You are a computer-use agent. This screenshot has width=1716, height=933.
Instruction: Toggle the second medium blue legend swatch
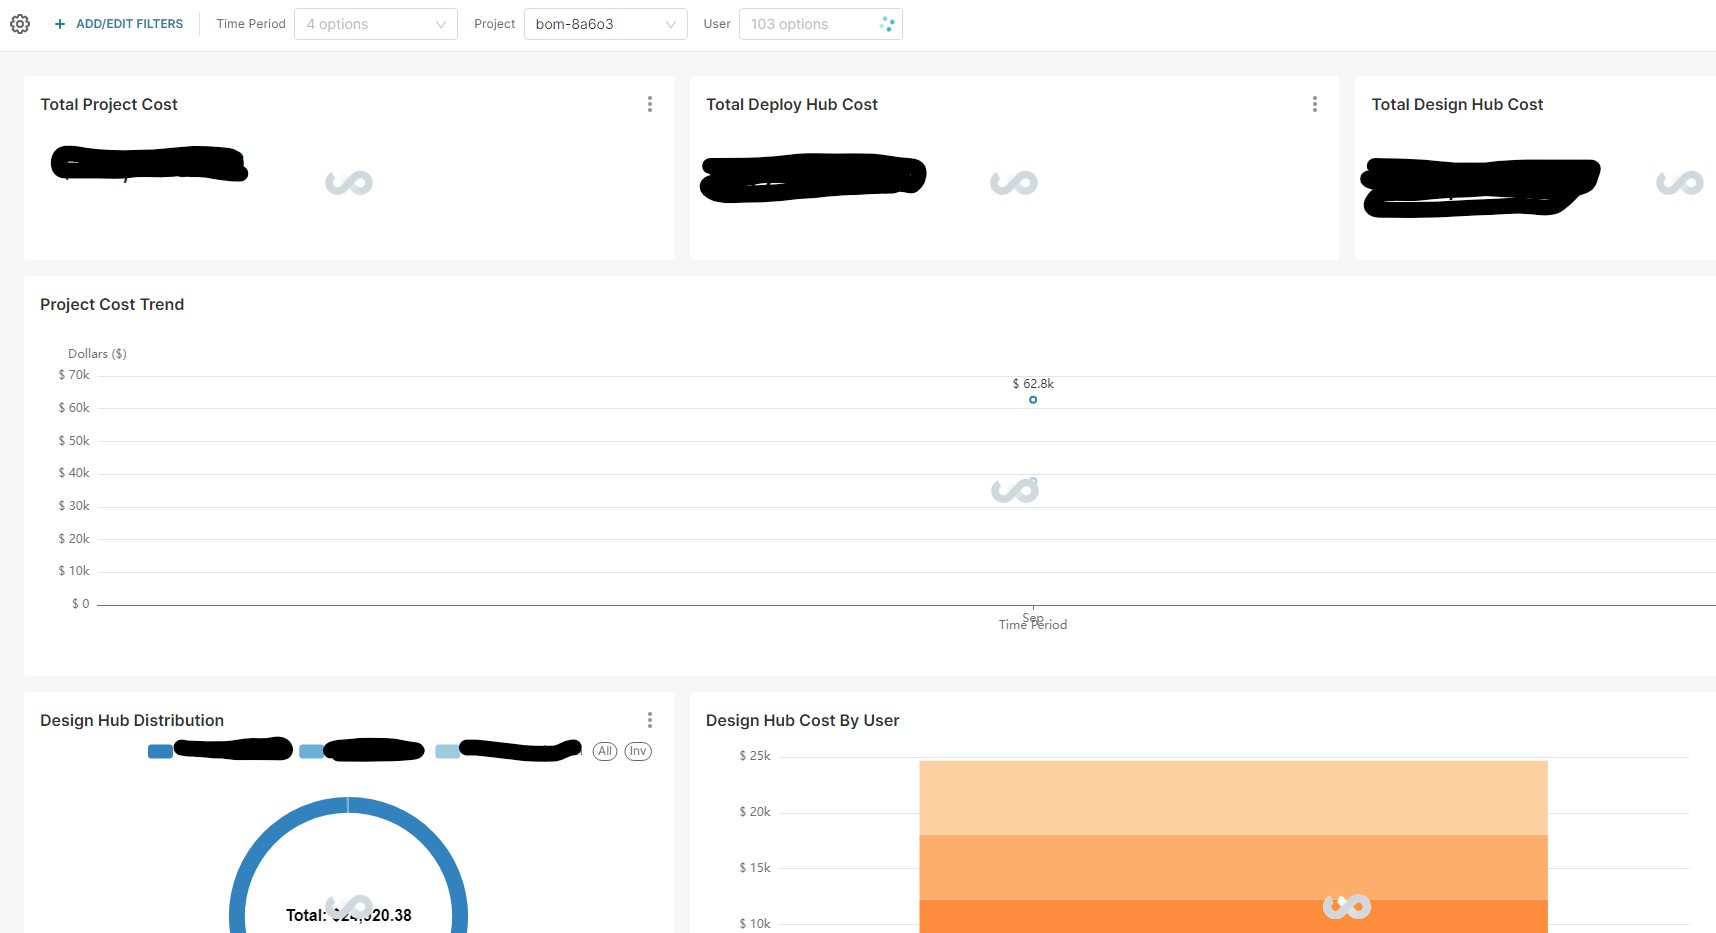pyautogui.click(x=311, y=751)
